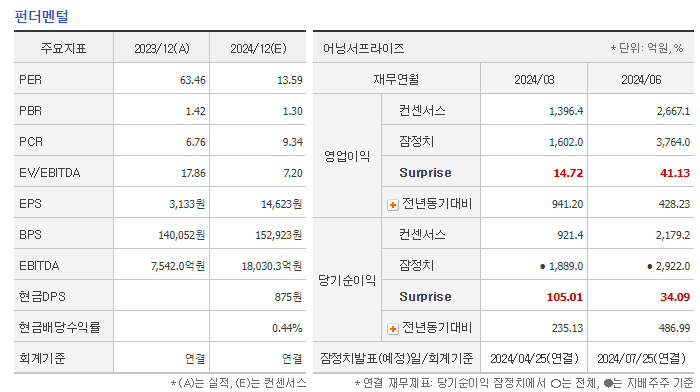
Task: Click the EBITDA row label
Action: (39, 266)
